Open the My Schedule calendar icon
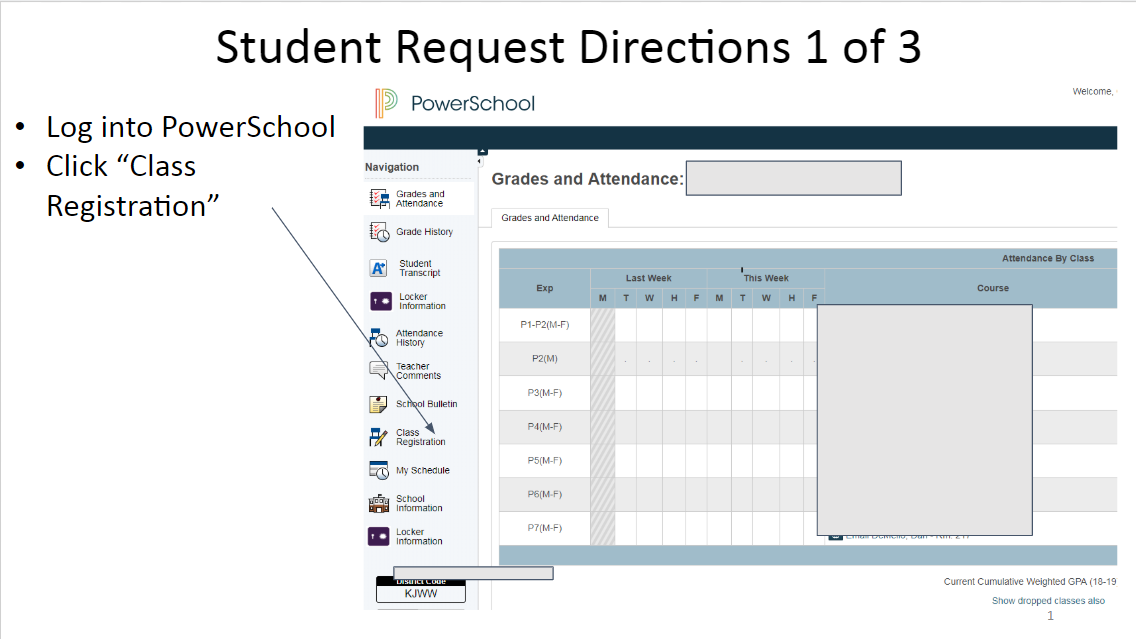Viewport: 1136px width, 639px height. pos(379,470)
